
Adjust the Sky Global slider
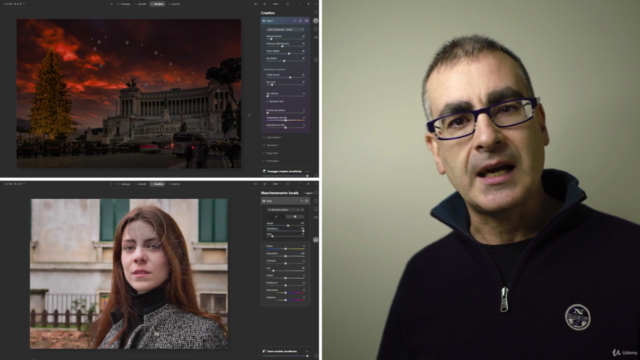point(285,61)
